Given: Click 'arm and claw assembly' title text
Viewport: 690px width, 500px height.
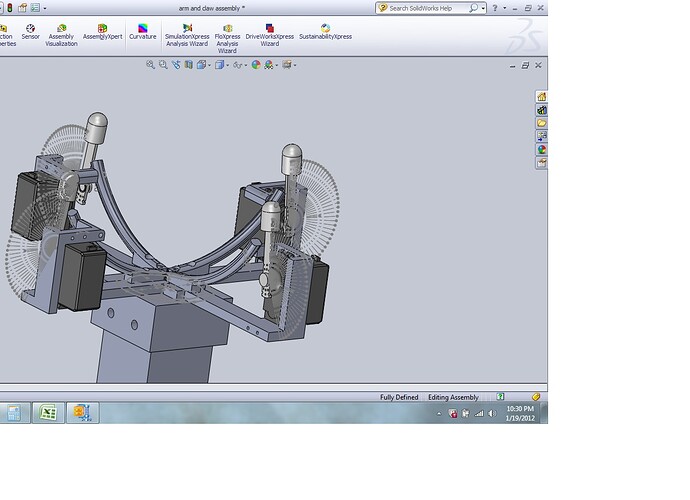Looking at the screenshot, I should tap(212, 8).
